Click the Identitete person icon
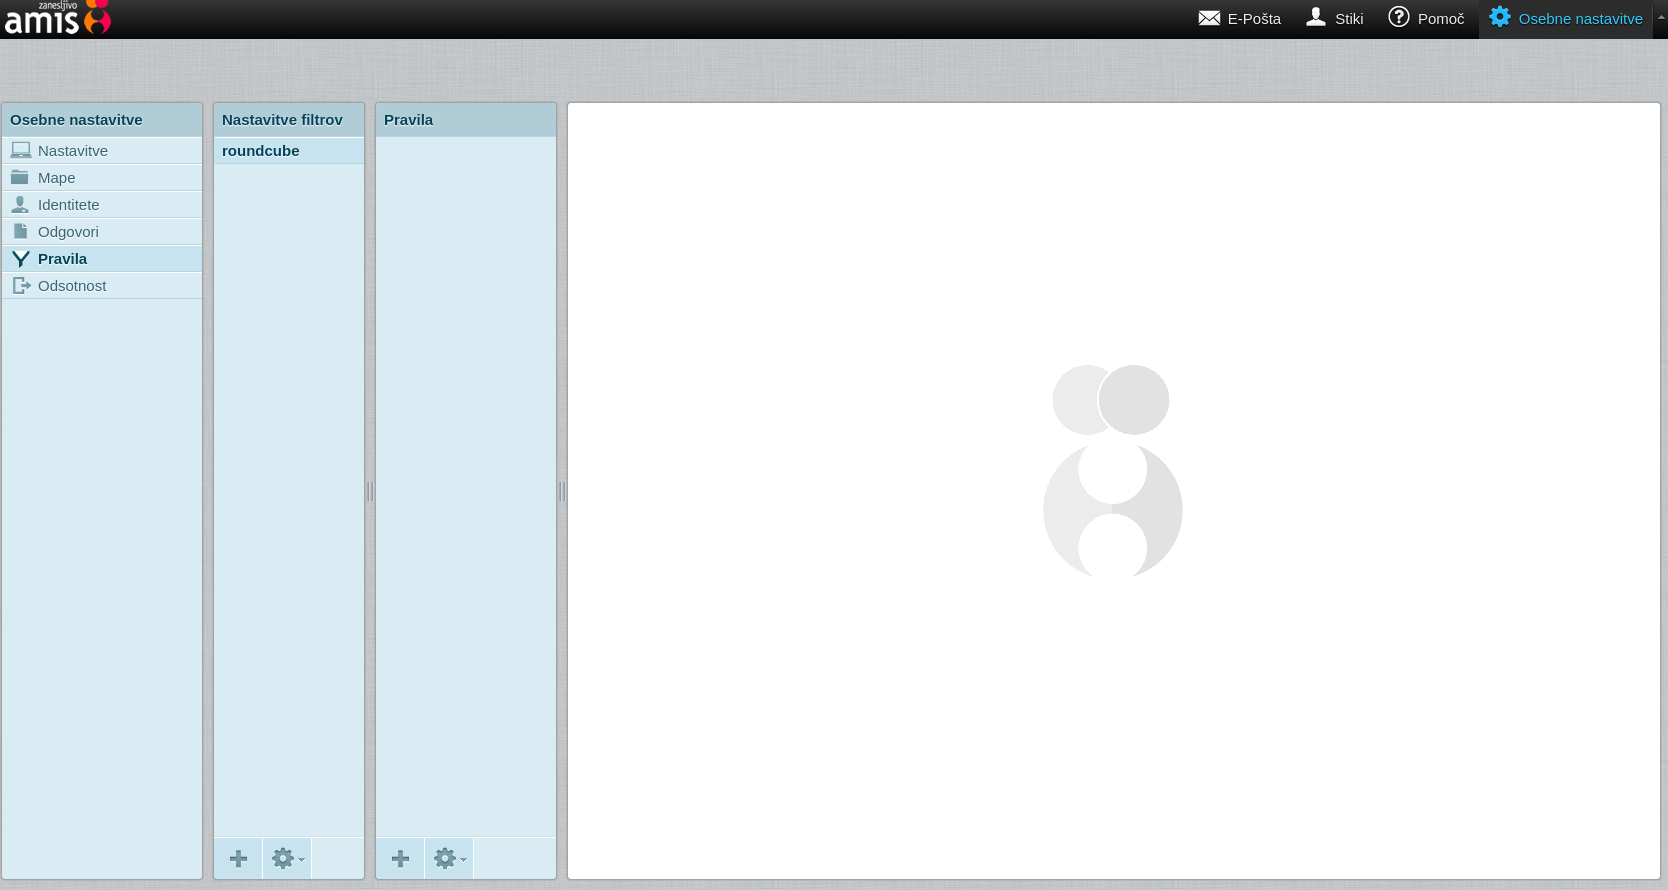This screenshot has width=1668, height=890. click(20, 204)
